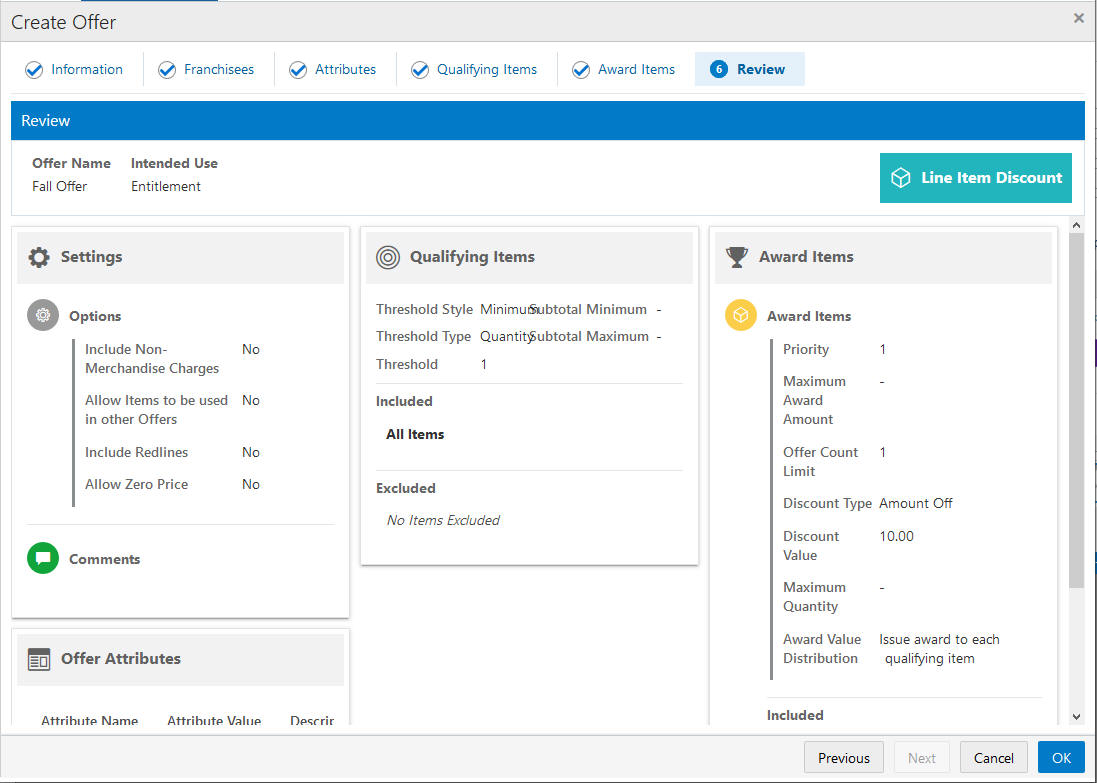
Task: Click the 'Amount Off' discount type value
Action: (x=916, y=503)
